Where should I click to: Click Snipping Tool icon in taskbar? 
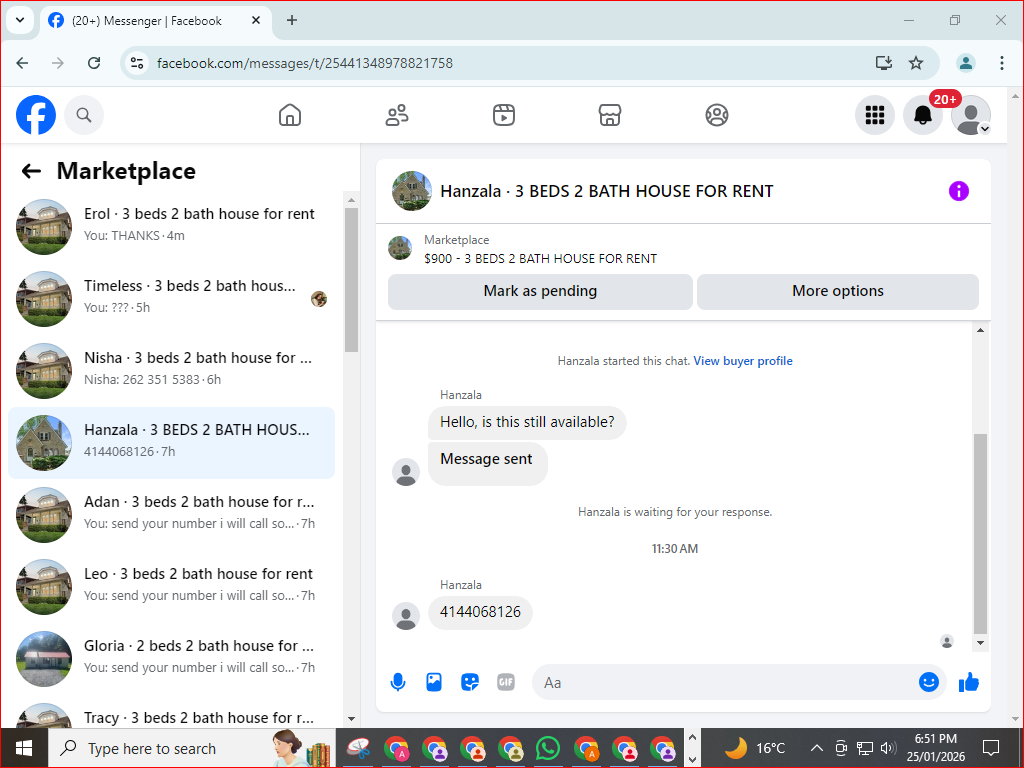click(359, 748)
